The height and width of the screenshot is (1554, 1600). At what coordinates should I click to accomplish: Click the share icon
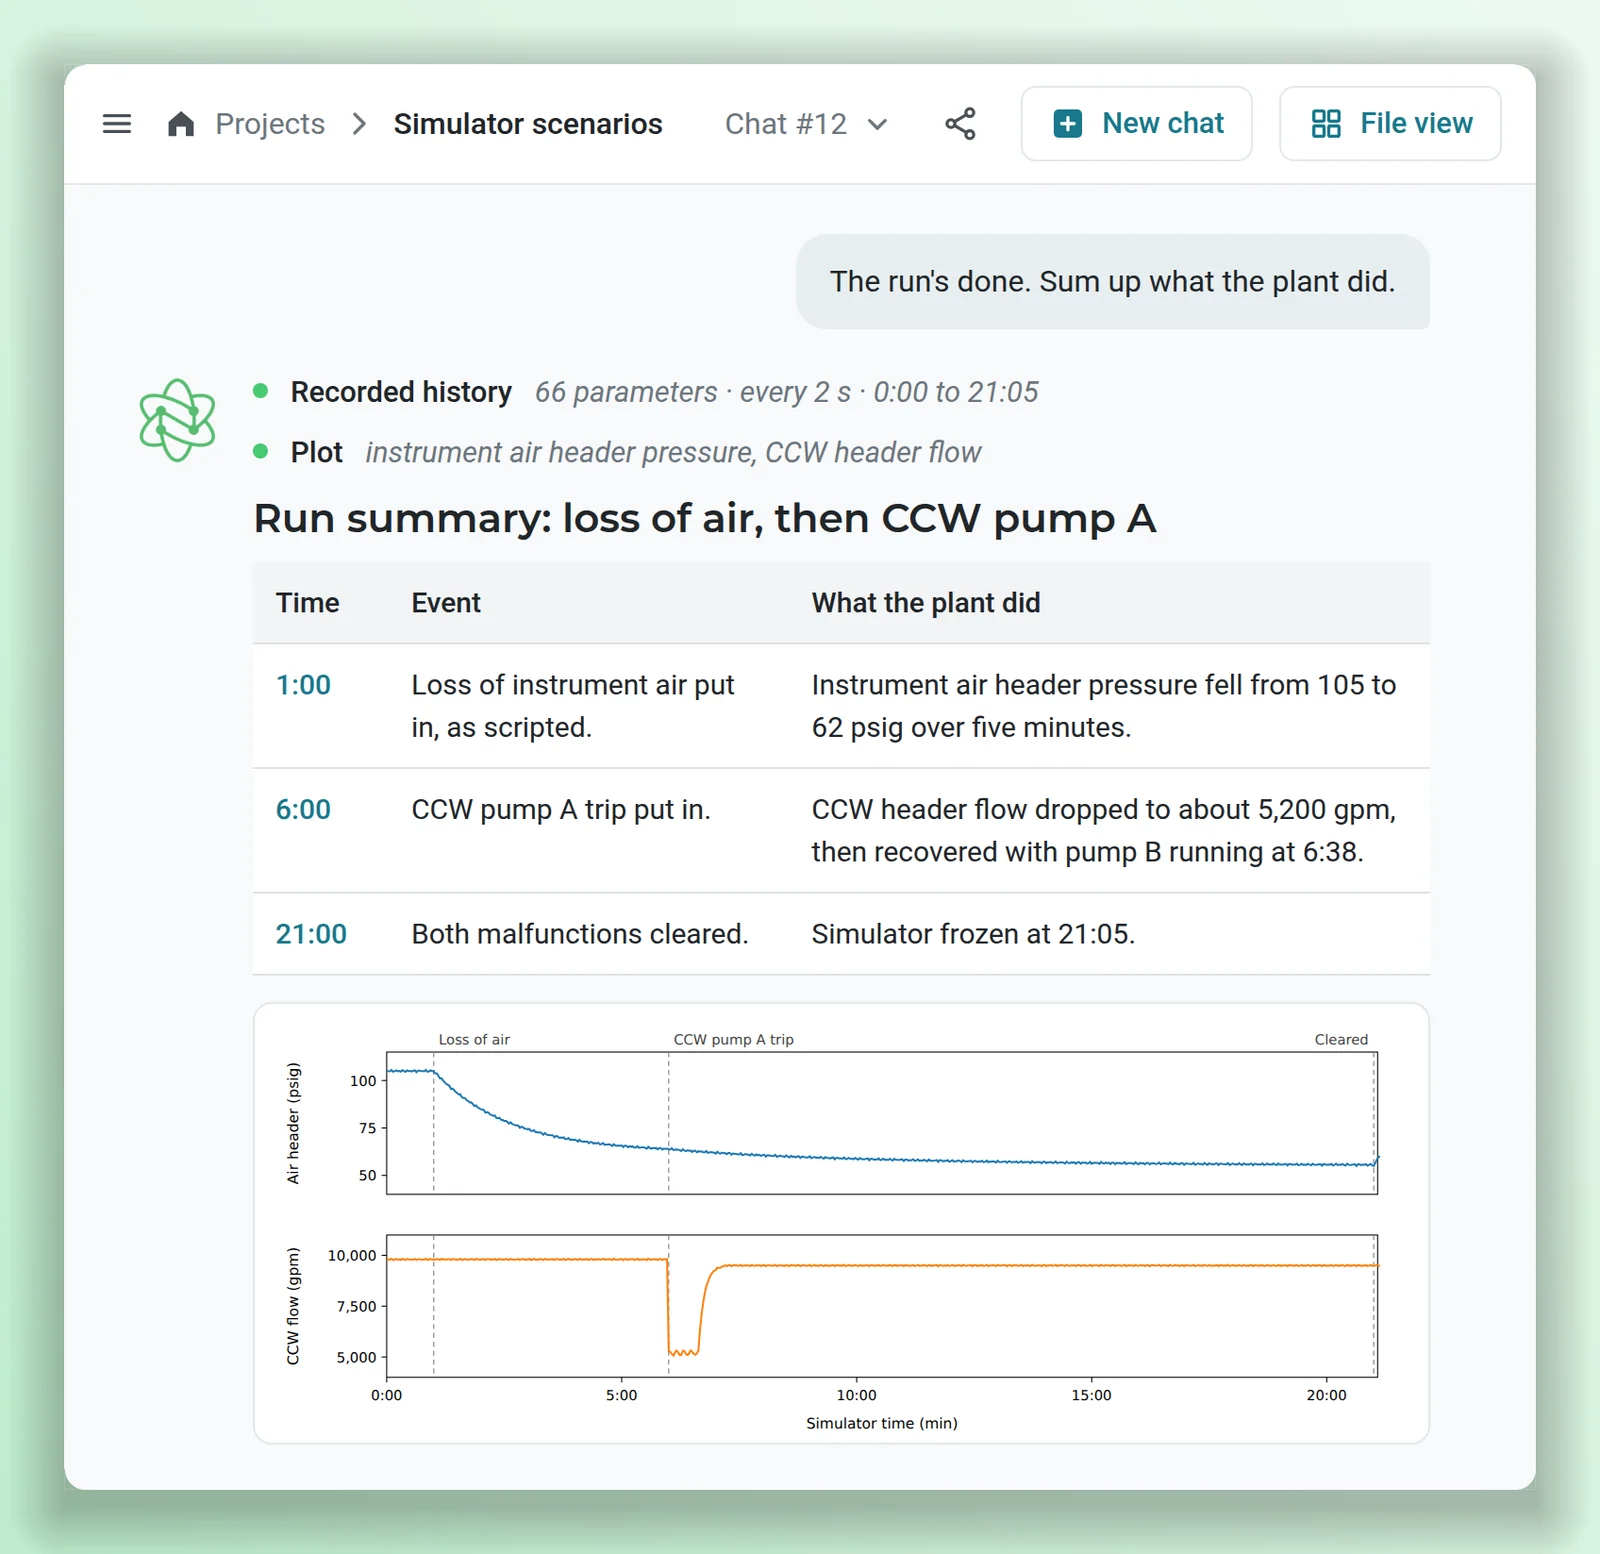960,124
